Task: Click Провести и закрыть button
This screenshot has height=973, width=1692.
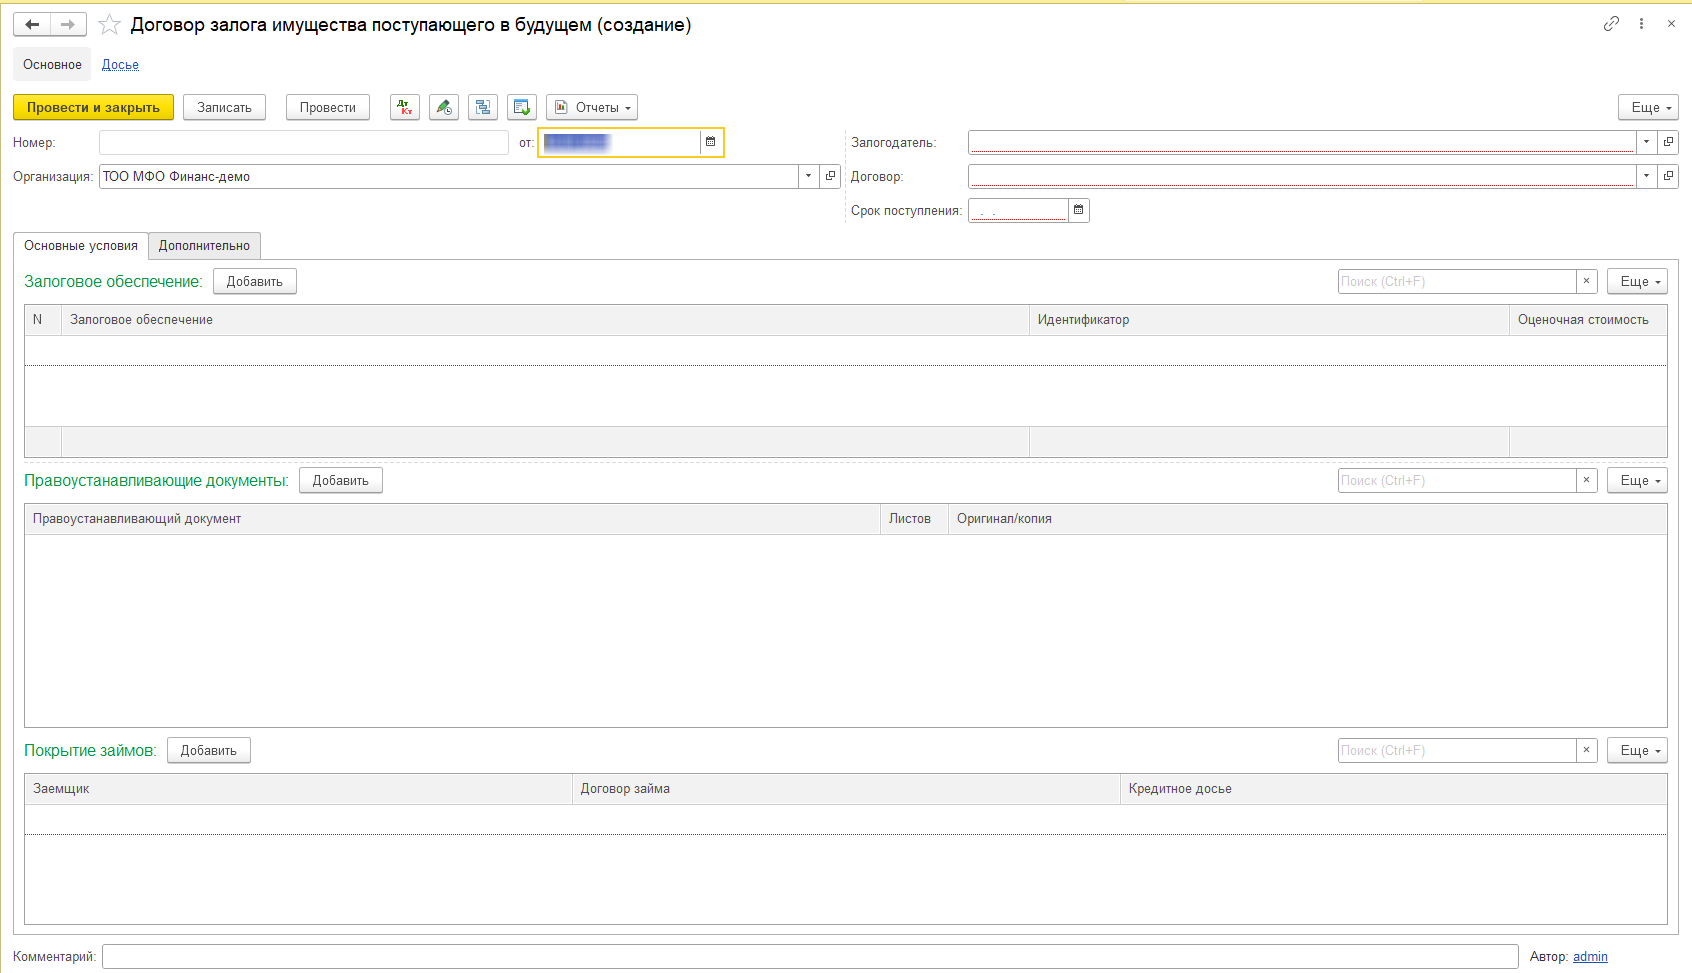Action: [x=93, y=107]
